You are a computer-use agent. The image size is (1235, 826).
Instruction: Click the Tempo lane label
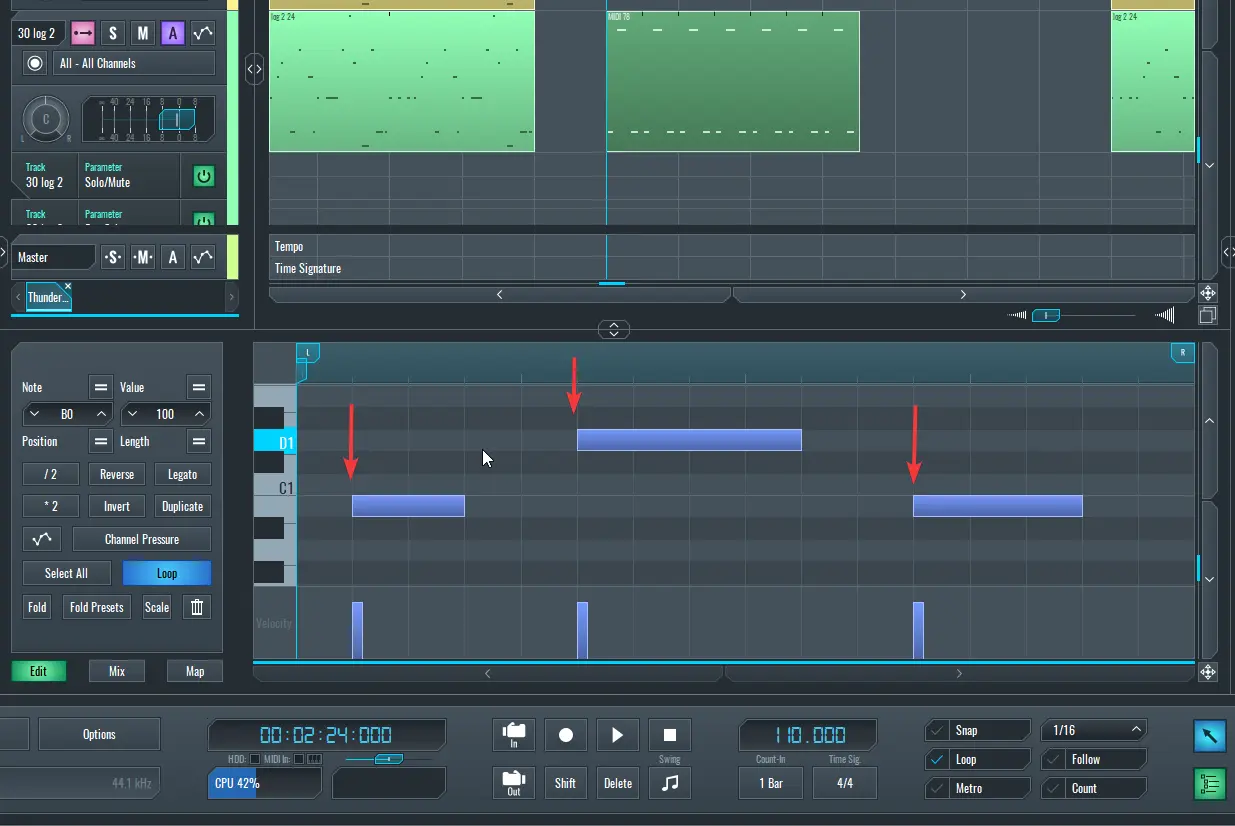[x=289, y=246]
